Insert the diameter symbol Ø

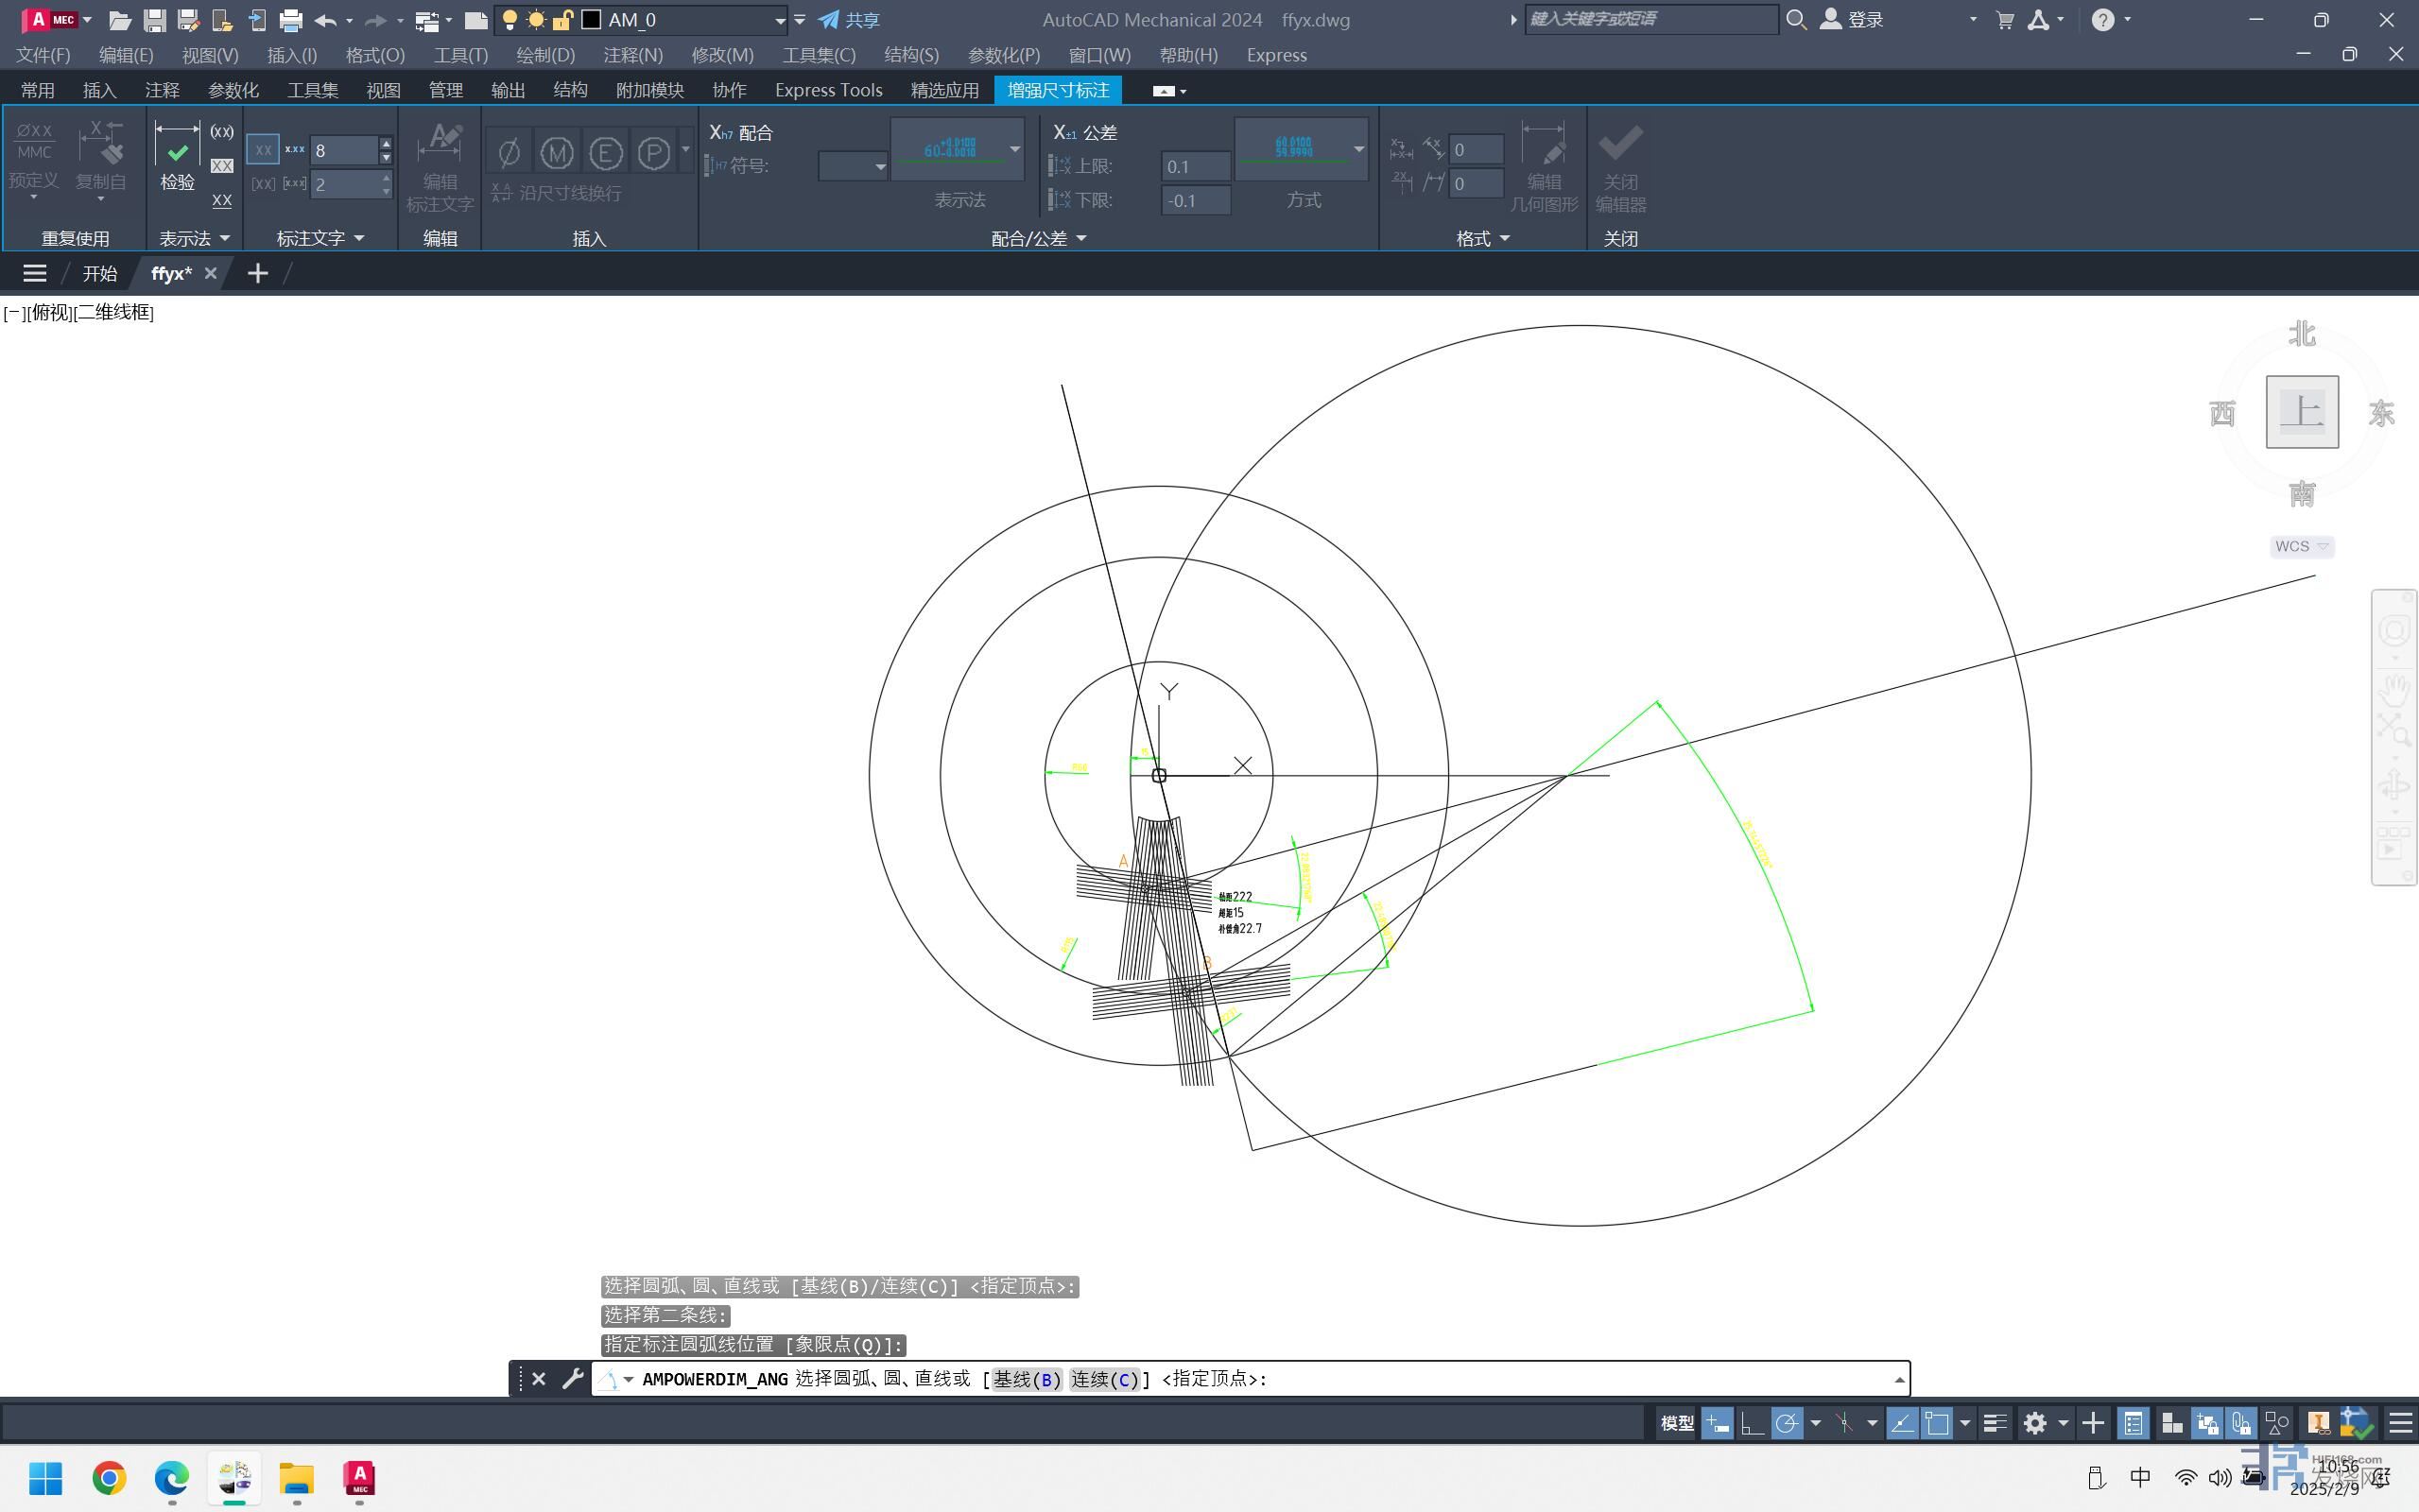click(x=509, y=153)
